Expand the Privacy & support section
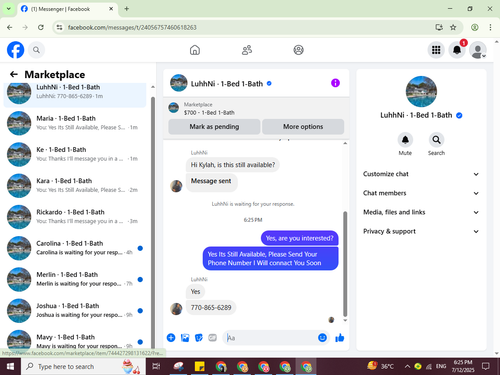Image resolution: width=500 pixels, height=375 pixels. (421, 231)
